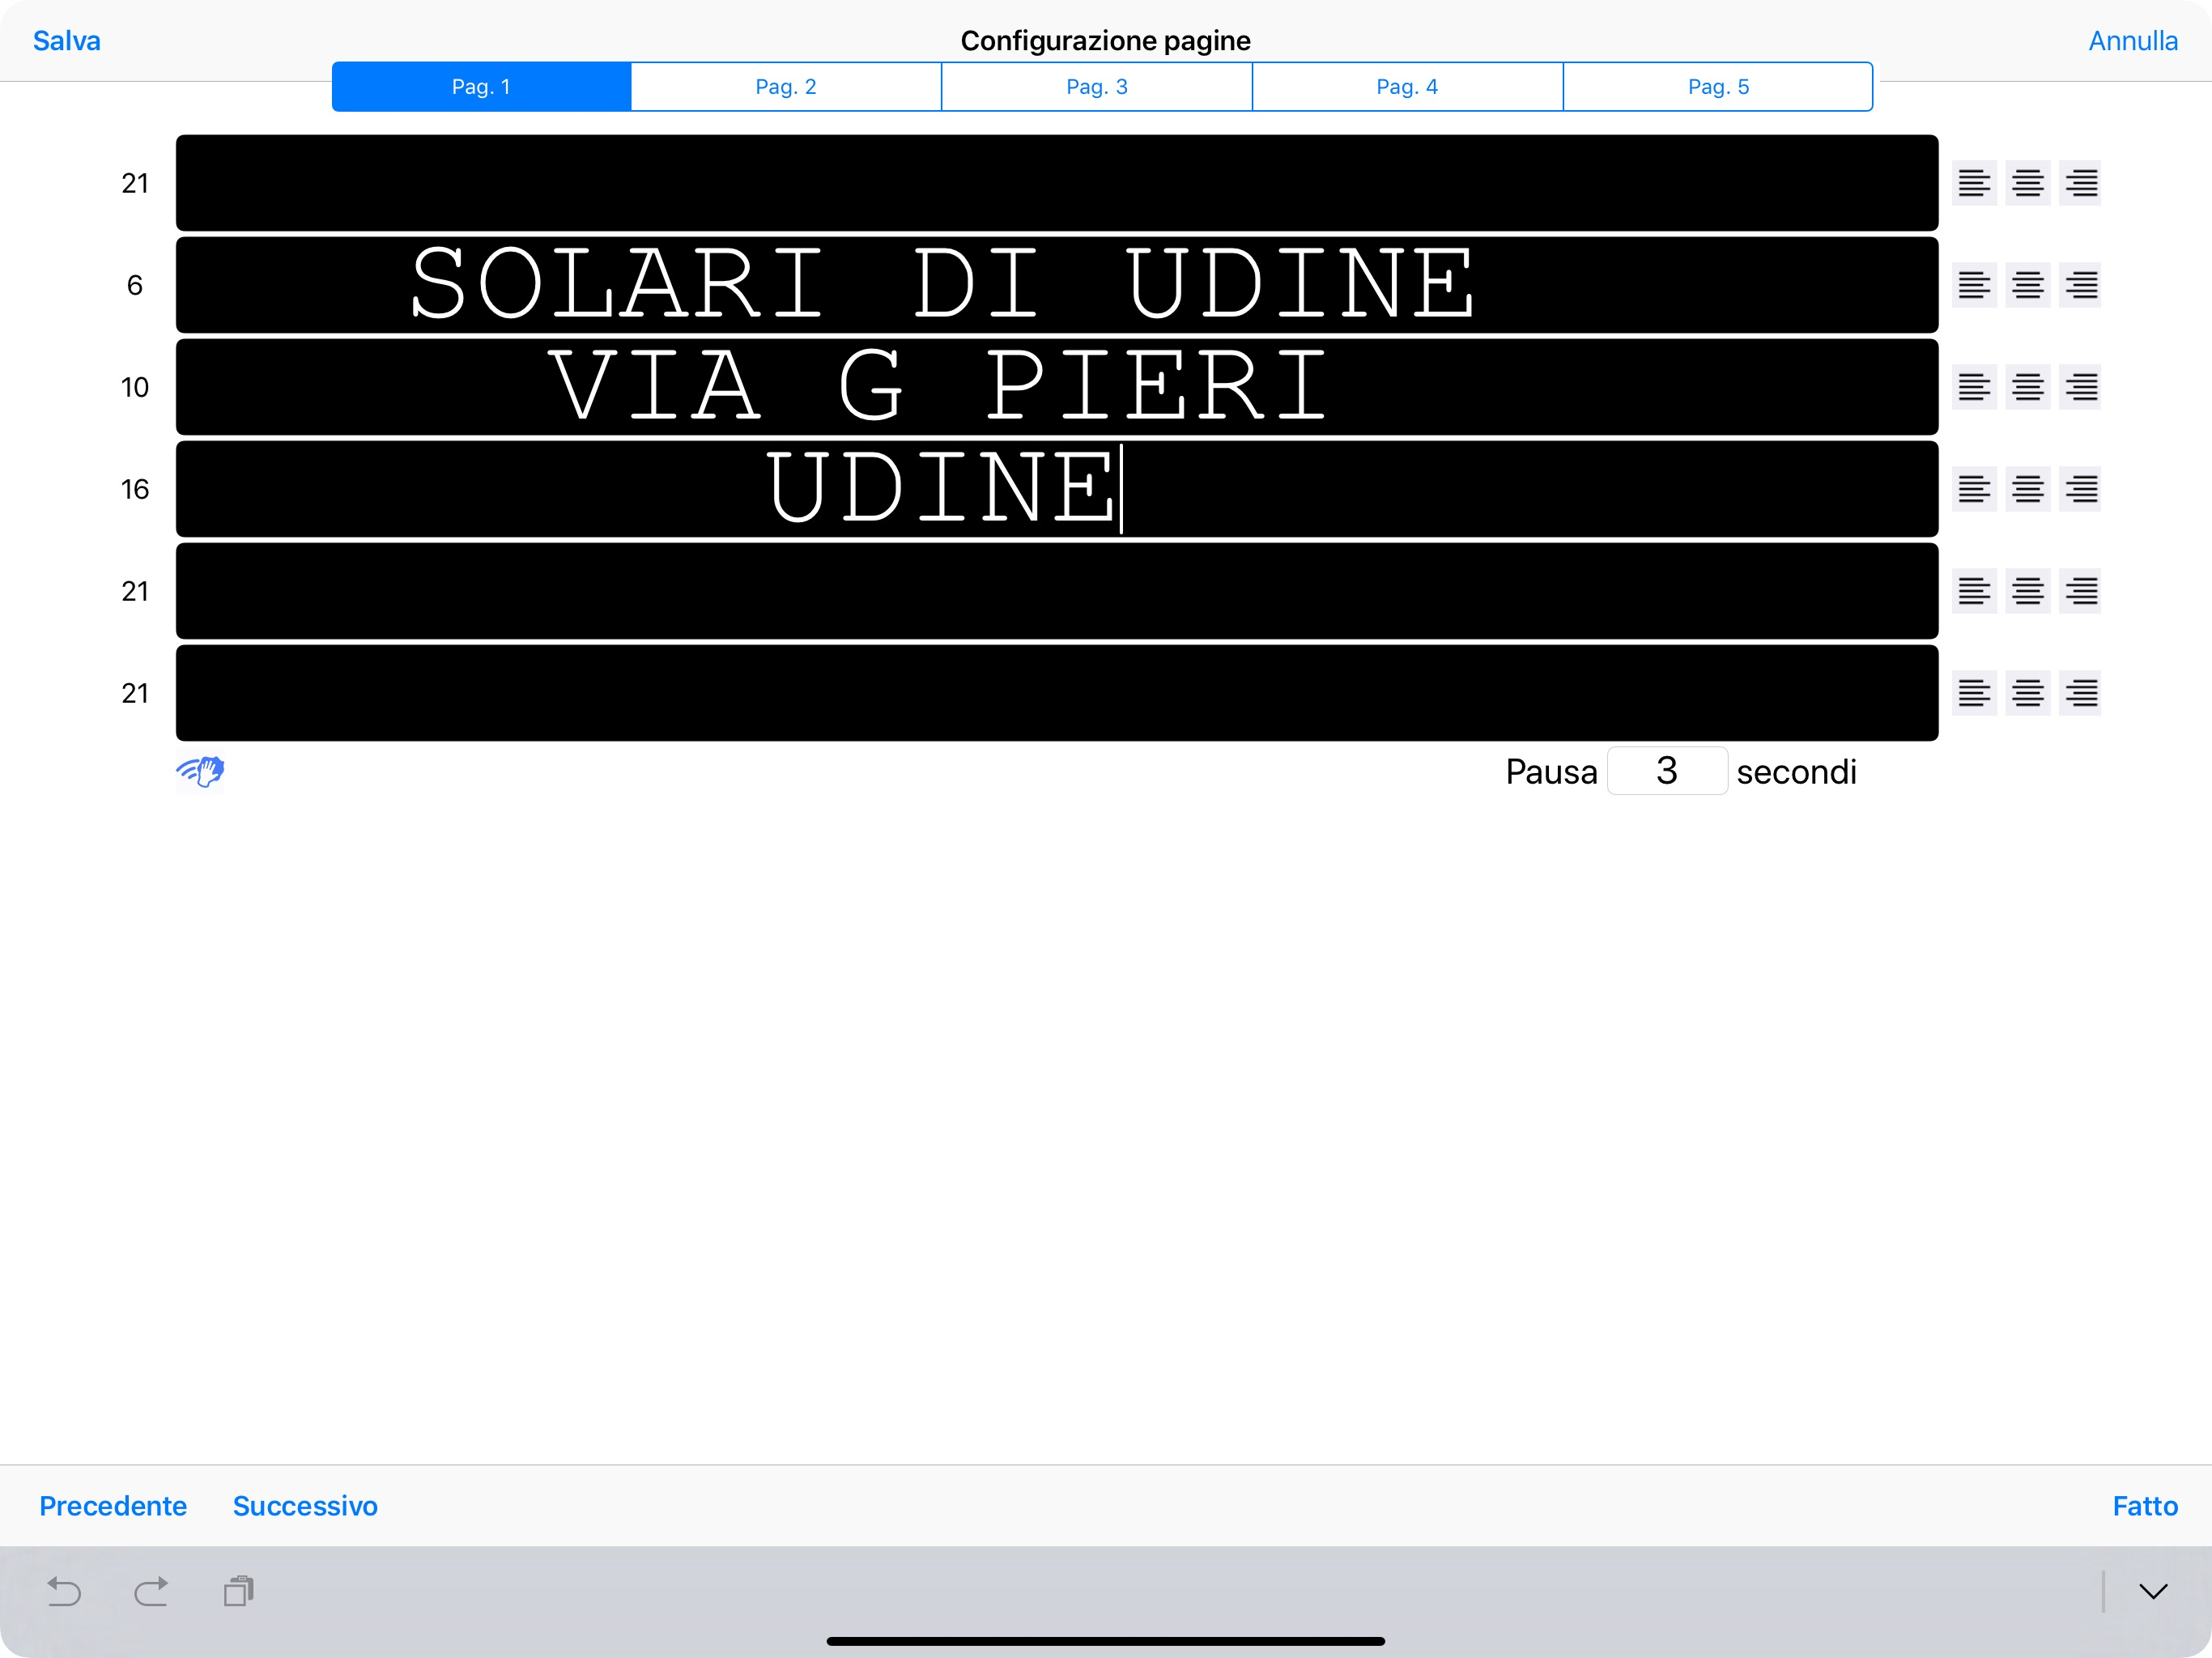
Task: Center-align the first blank row text
Action: tap(2027, 183)
